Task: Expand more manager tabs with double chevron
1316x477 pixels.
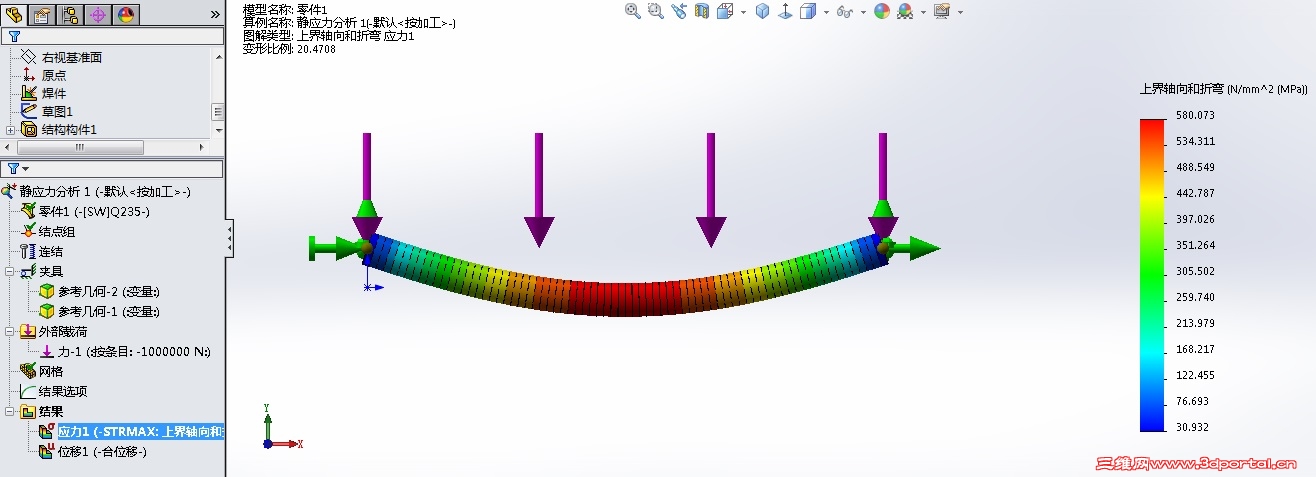Action: coord(215,14)
